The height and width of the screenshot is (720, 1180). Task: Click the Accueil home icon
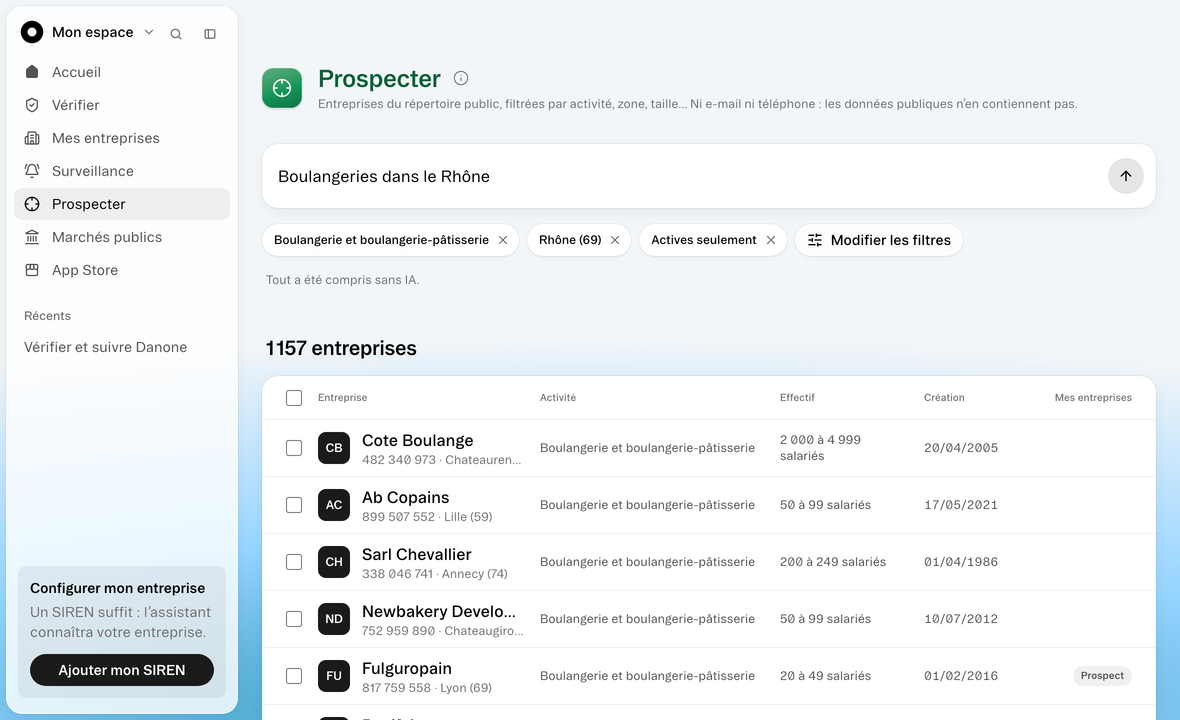tap(32, 72)
